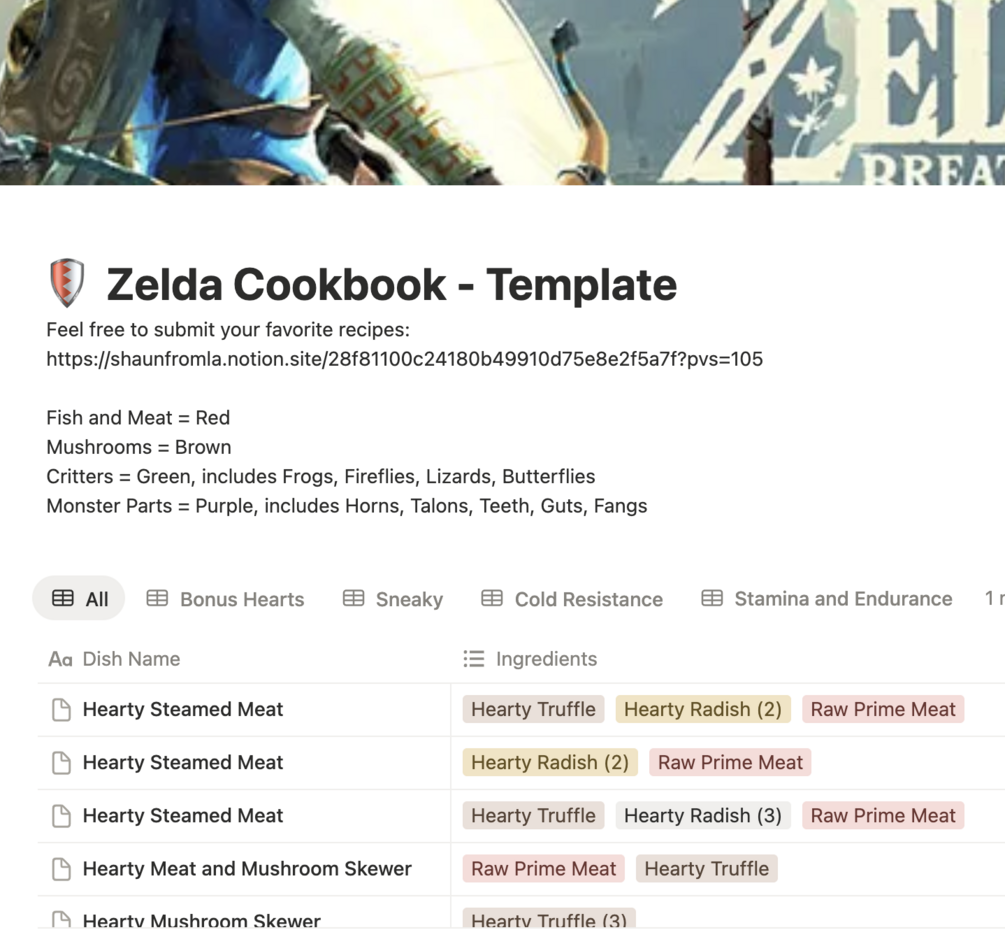Open the Ingredients column header menu
The height and width of the screenshot is (930, 1005).
[x=546, y=659]
